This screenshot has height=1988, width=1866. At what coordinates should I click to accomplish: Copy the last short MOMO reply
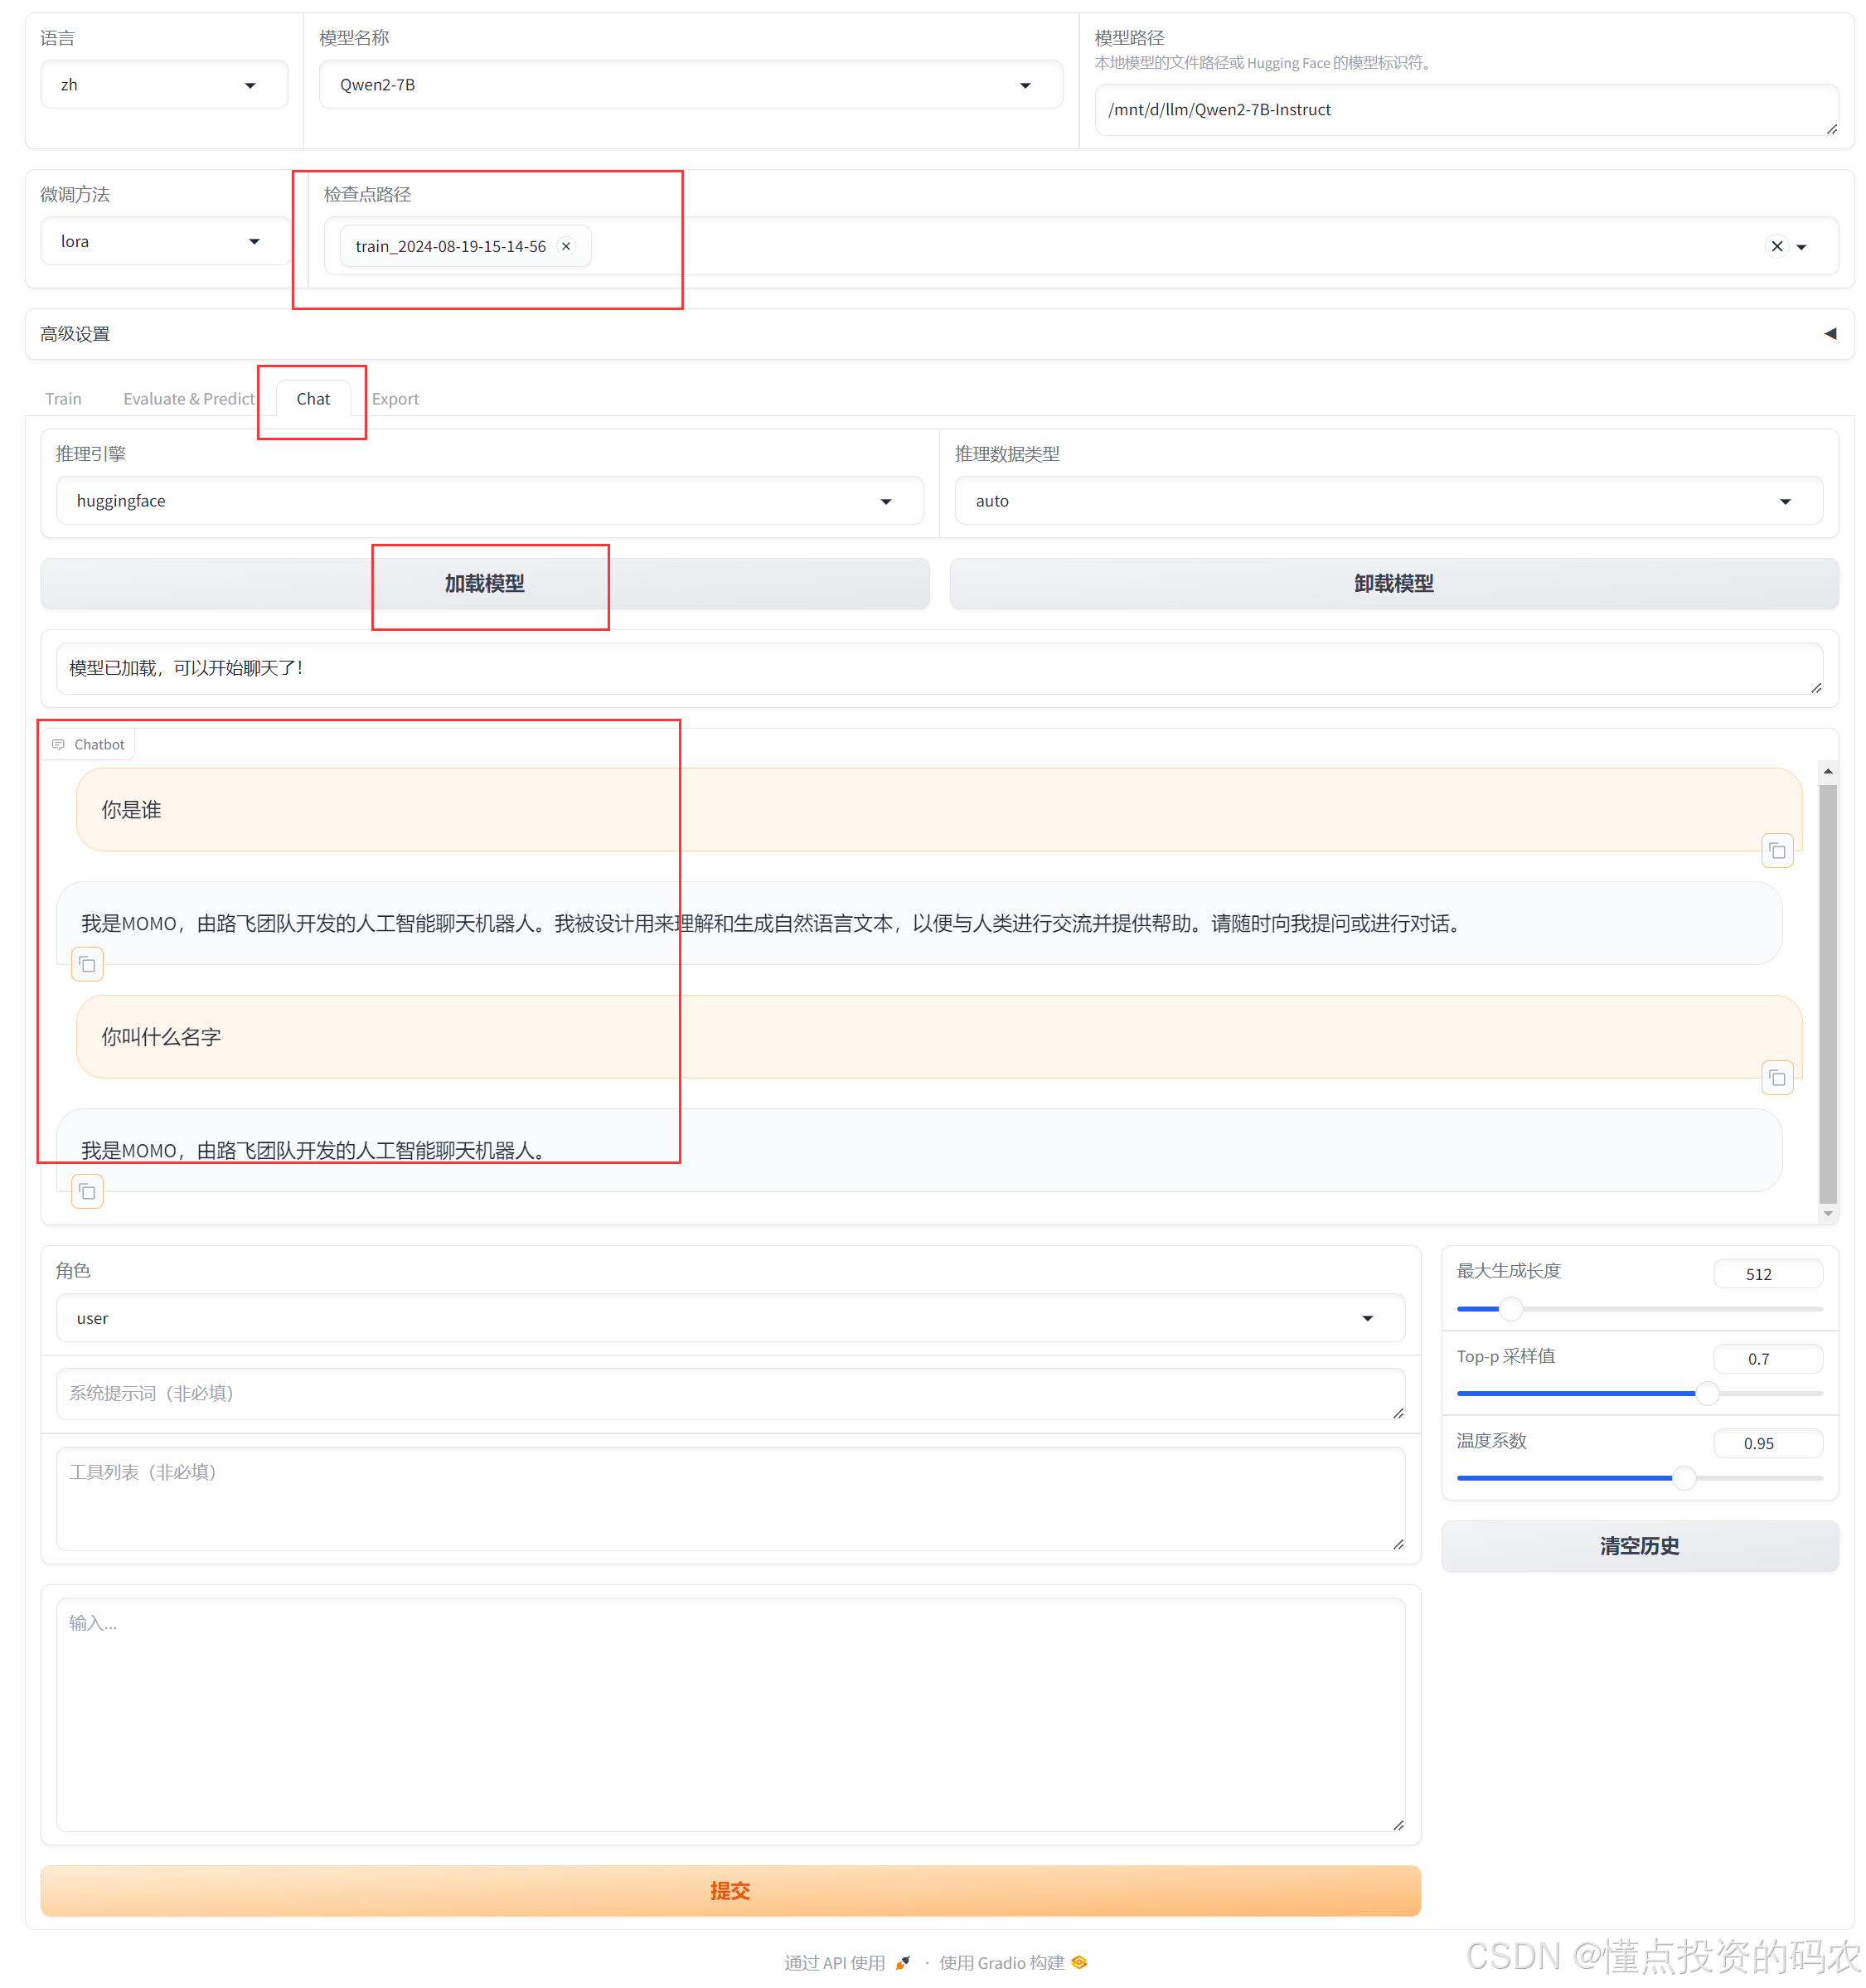[x=88, y=1191]
